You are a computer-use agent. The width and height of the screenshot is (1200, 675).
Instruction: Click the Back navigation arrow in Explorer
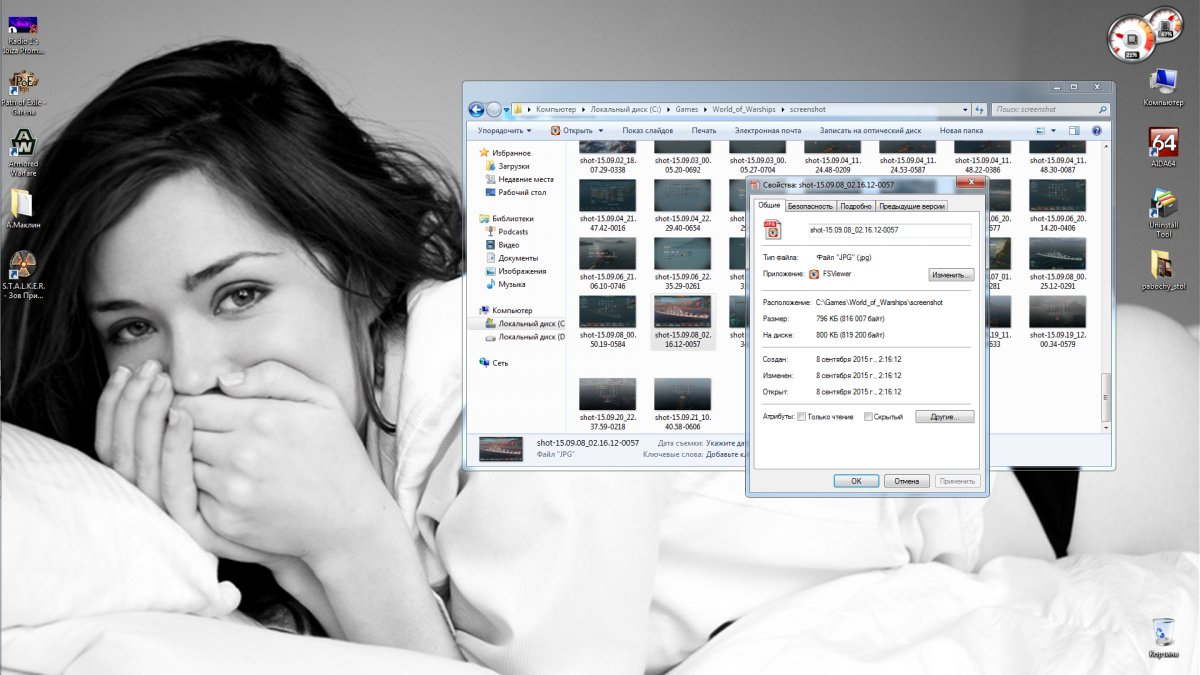coord(477,109)
